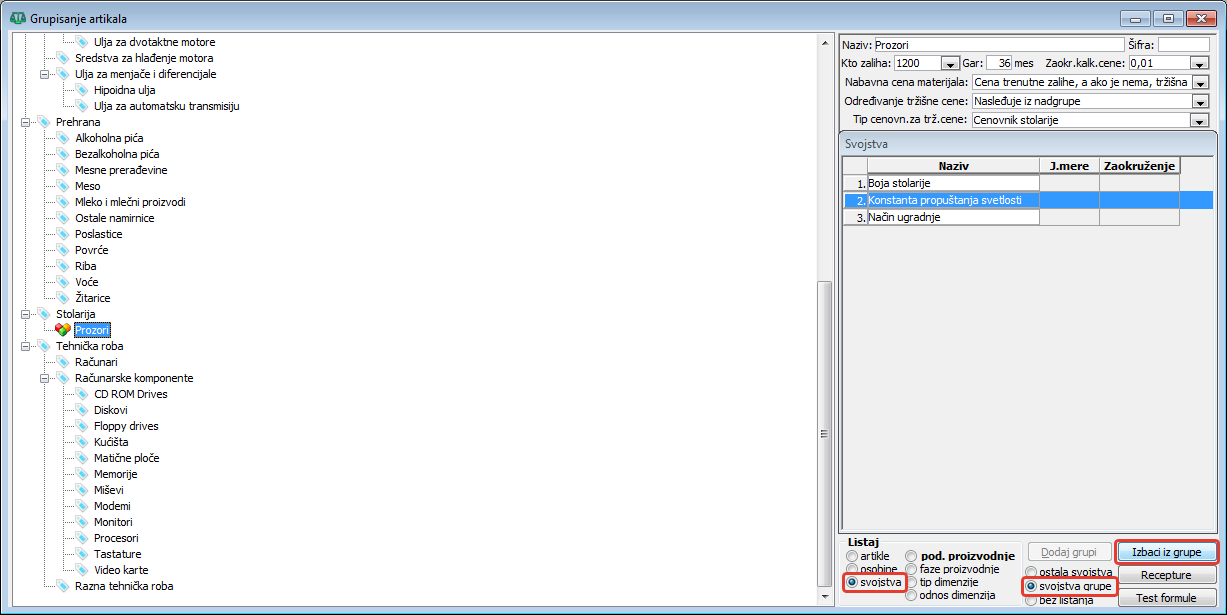The width and height of the screenshot is (1227, 615).
Task: Click the tag icon beside Hipoidna ulja
Action: pyautogui.click(x=82, y=90)
